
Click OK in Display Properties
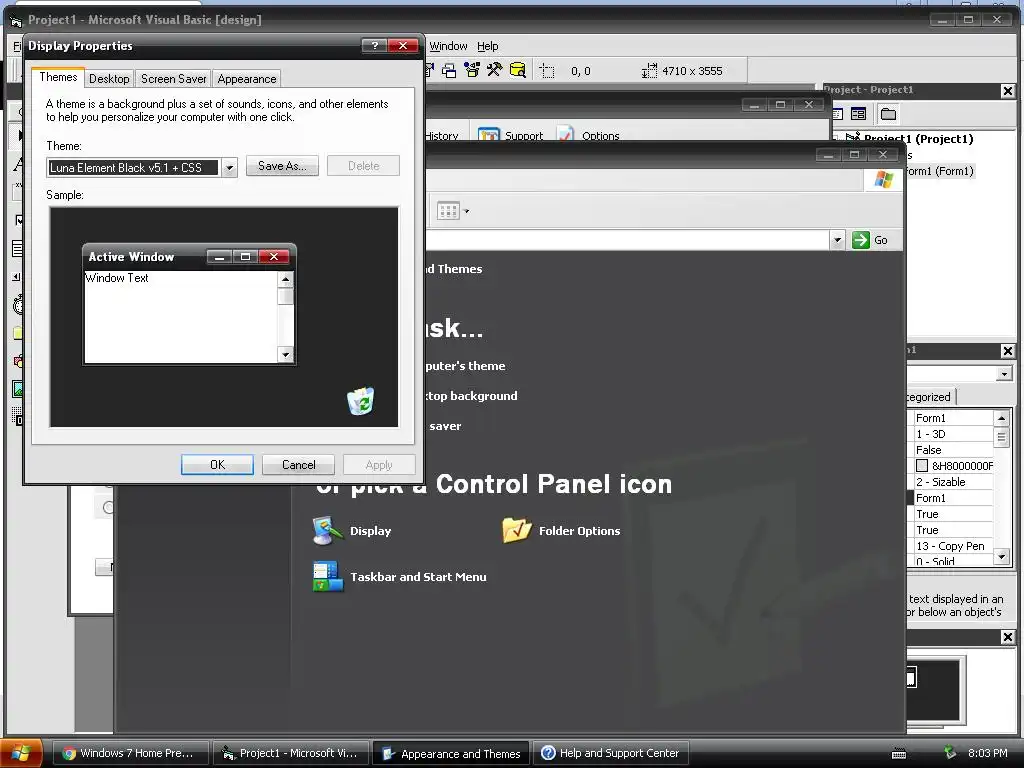tap(217, 464)
